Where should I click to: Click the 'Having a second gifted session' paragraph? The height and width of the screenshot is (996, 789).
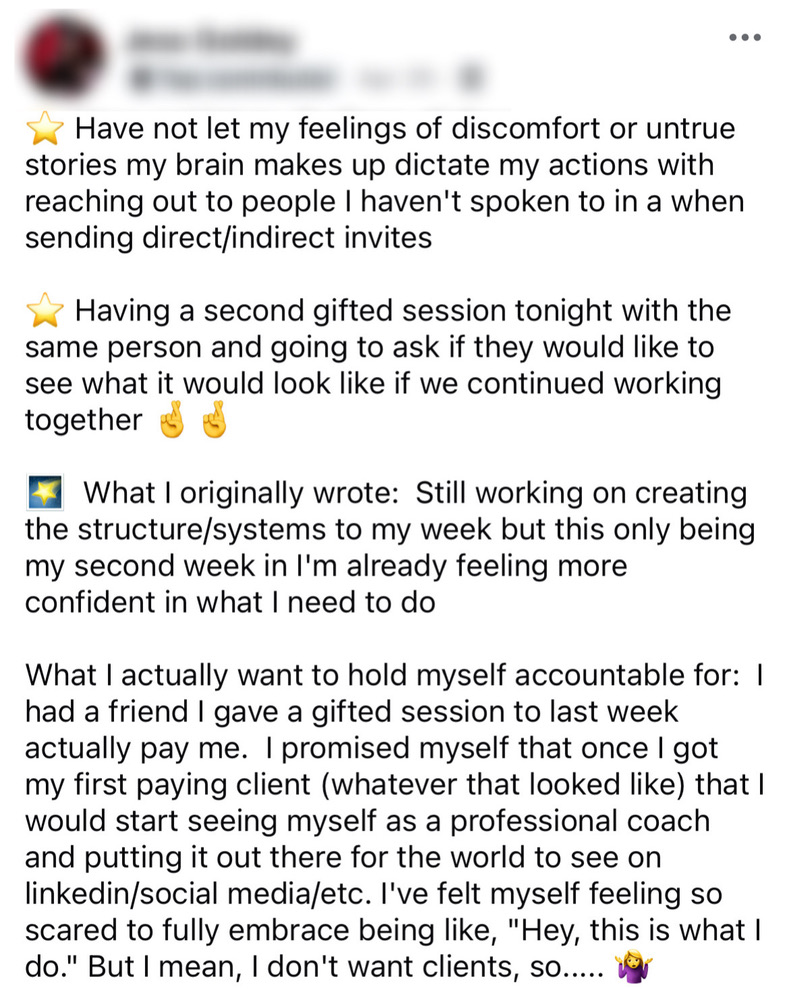378,365
